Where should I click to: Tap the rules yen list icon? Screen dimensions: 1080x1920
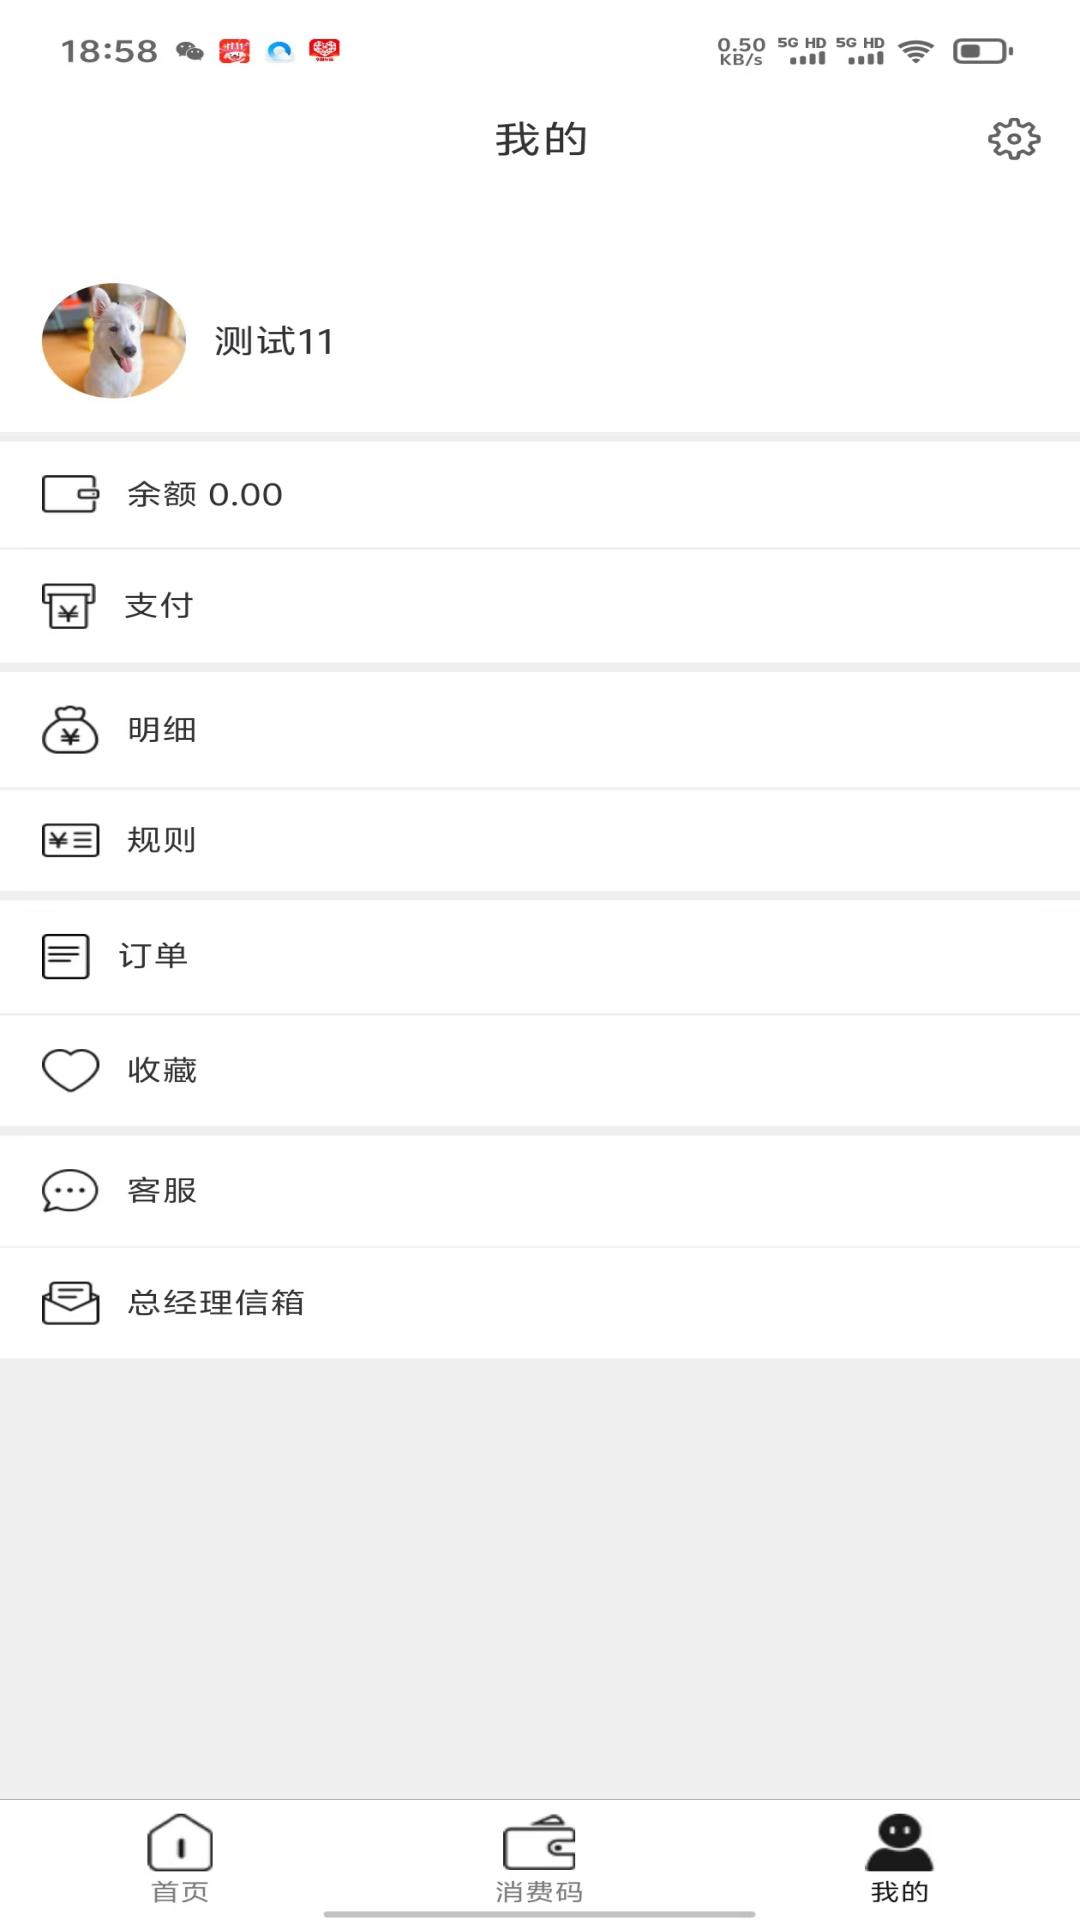70,840
